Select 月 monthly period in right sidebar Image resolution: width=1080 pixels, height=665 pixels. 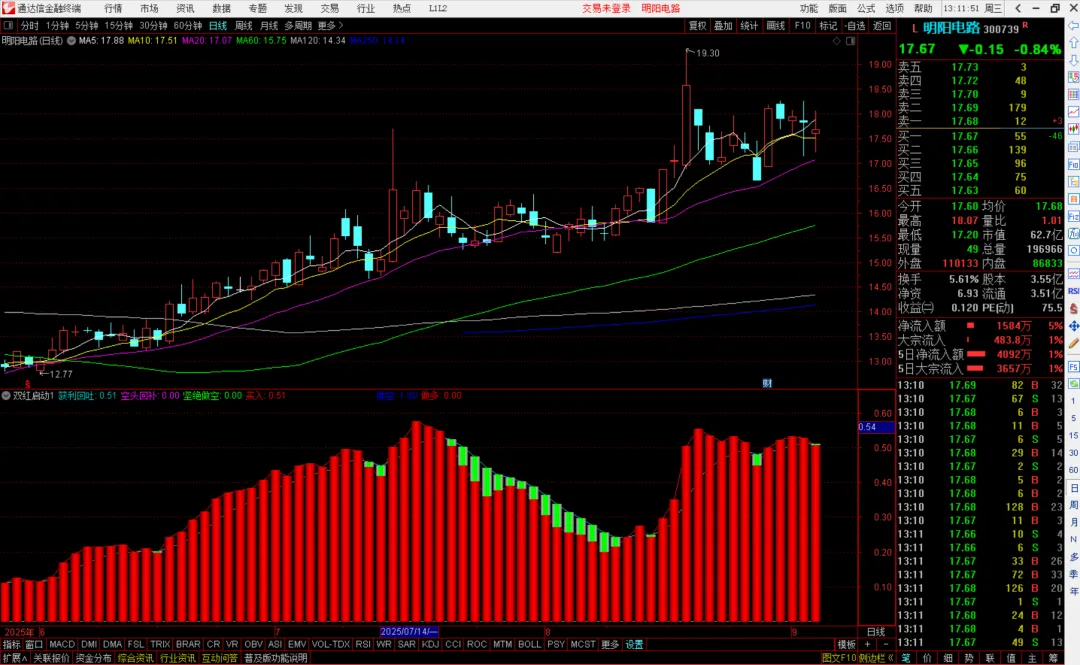click(1074, 522)
